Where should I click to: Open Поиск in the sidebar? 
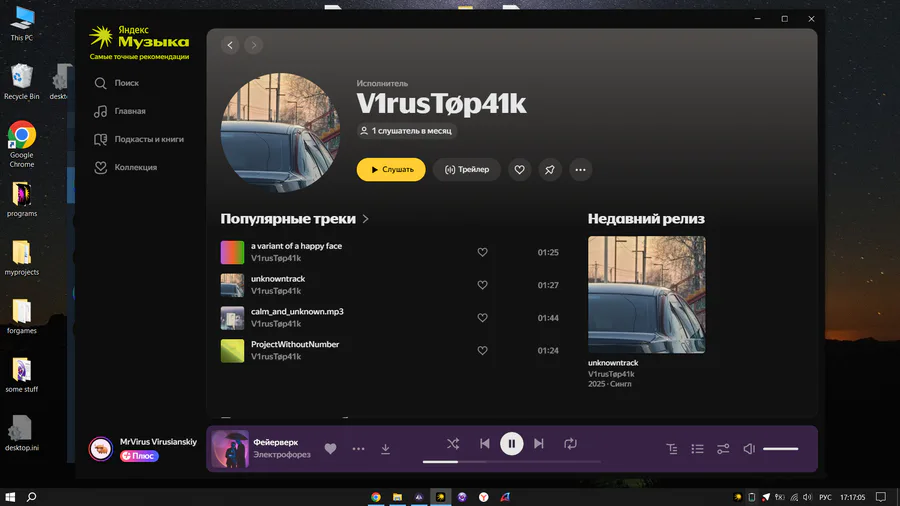[x=117, y=83]
